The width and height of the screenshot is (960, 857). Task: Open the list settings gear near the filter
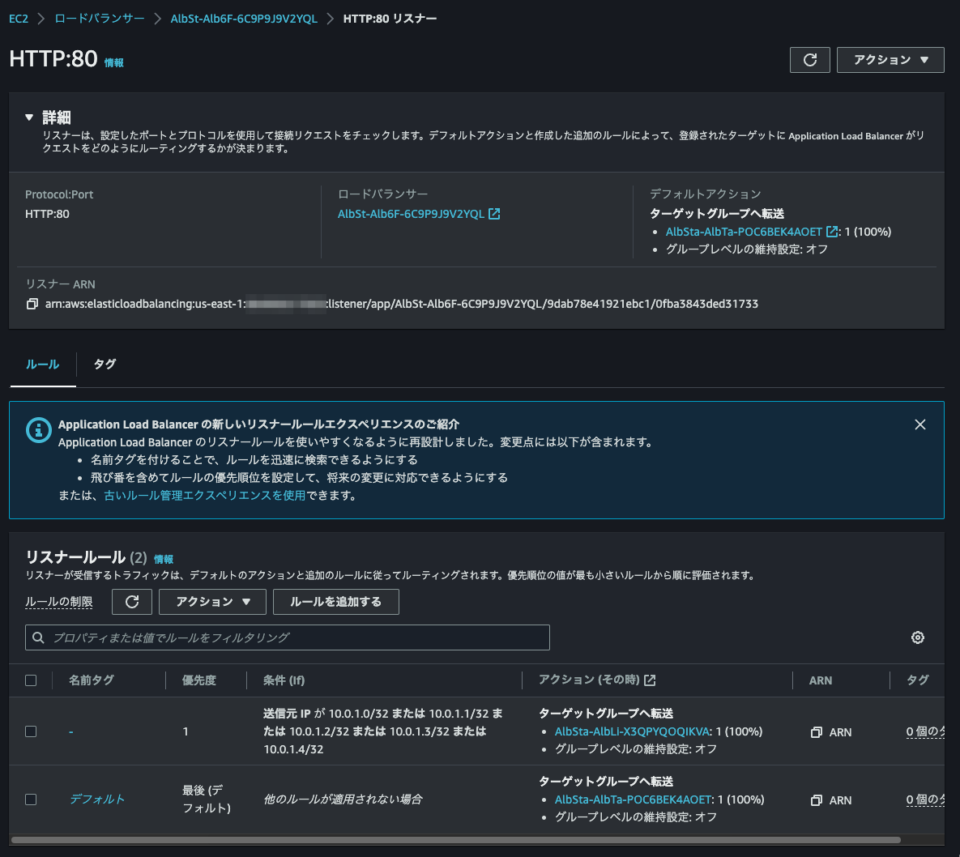click(917, 637)
